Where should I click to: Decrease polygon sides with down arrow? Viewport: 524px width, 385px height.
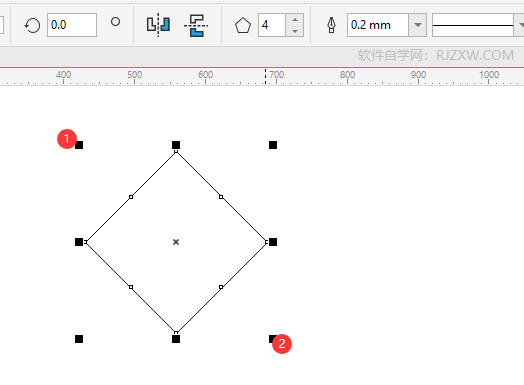(295, 31)
